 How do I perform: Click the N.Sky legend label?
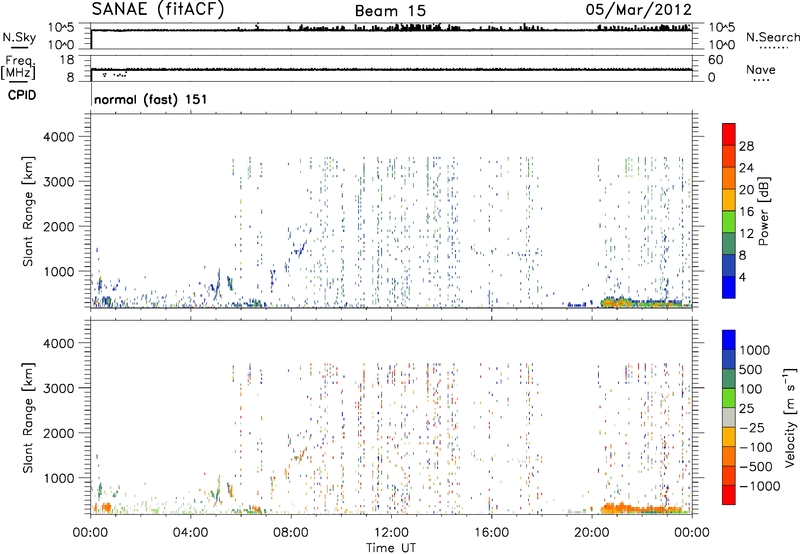click(19, 37)
